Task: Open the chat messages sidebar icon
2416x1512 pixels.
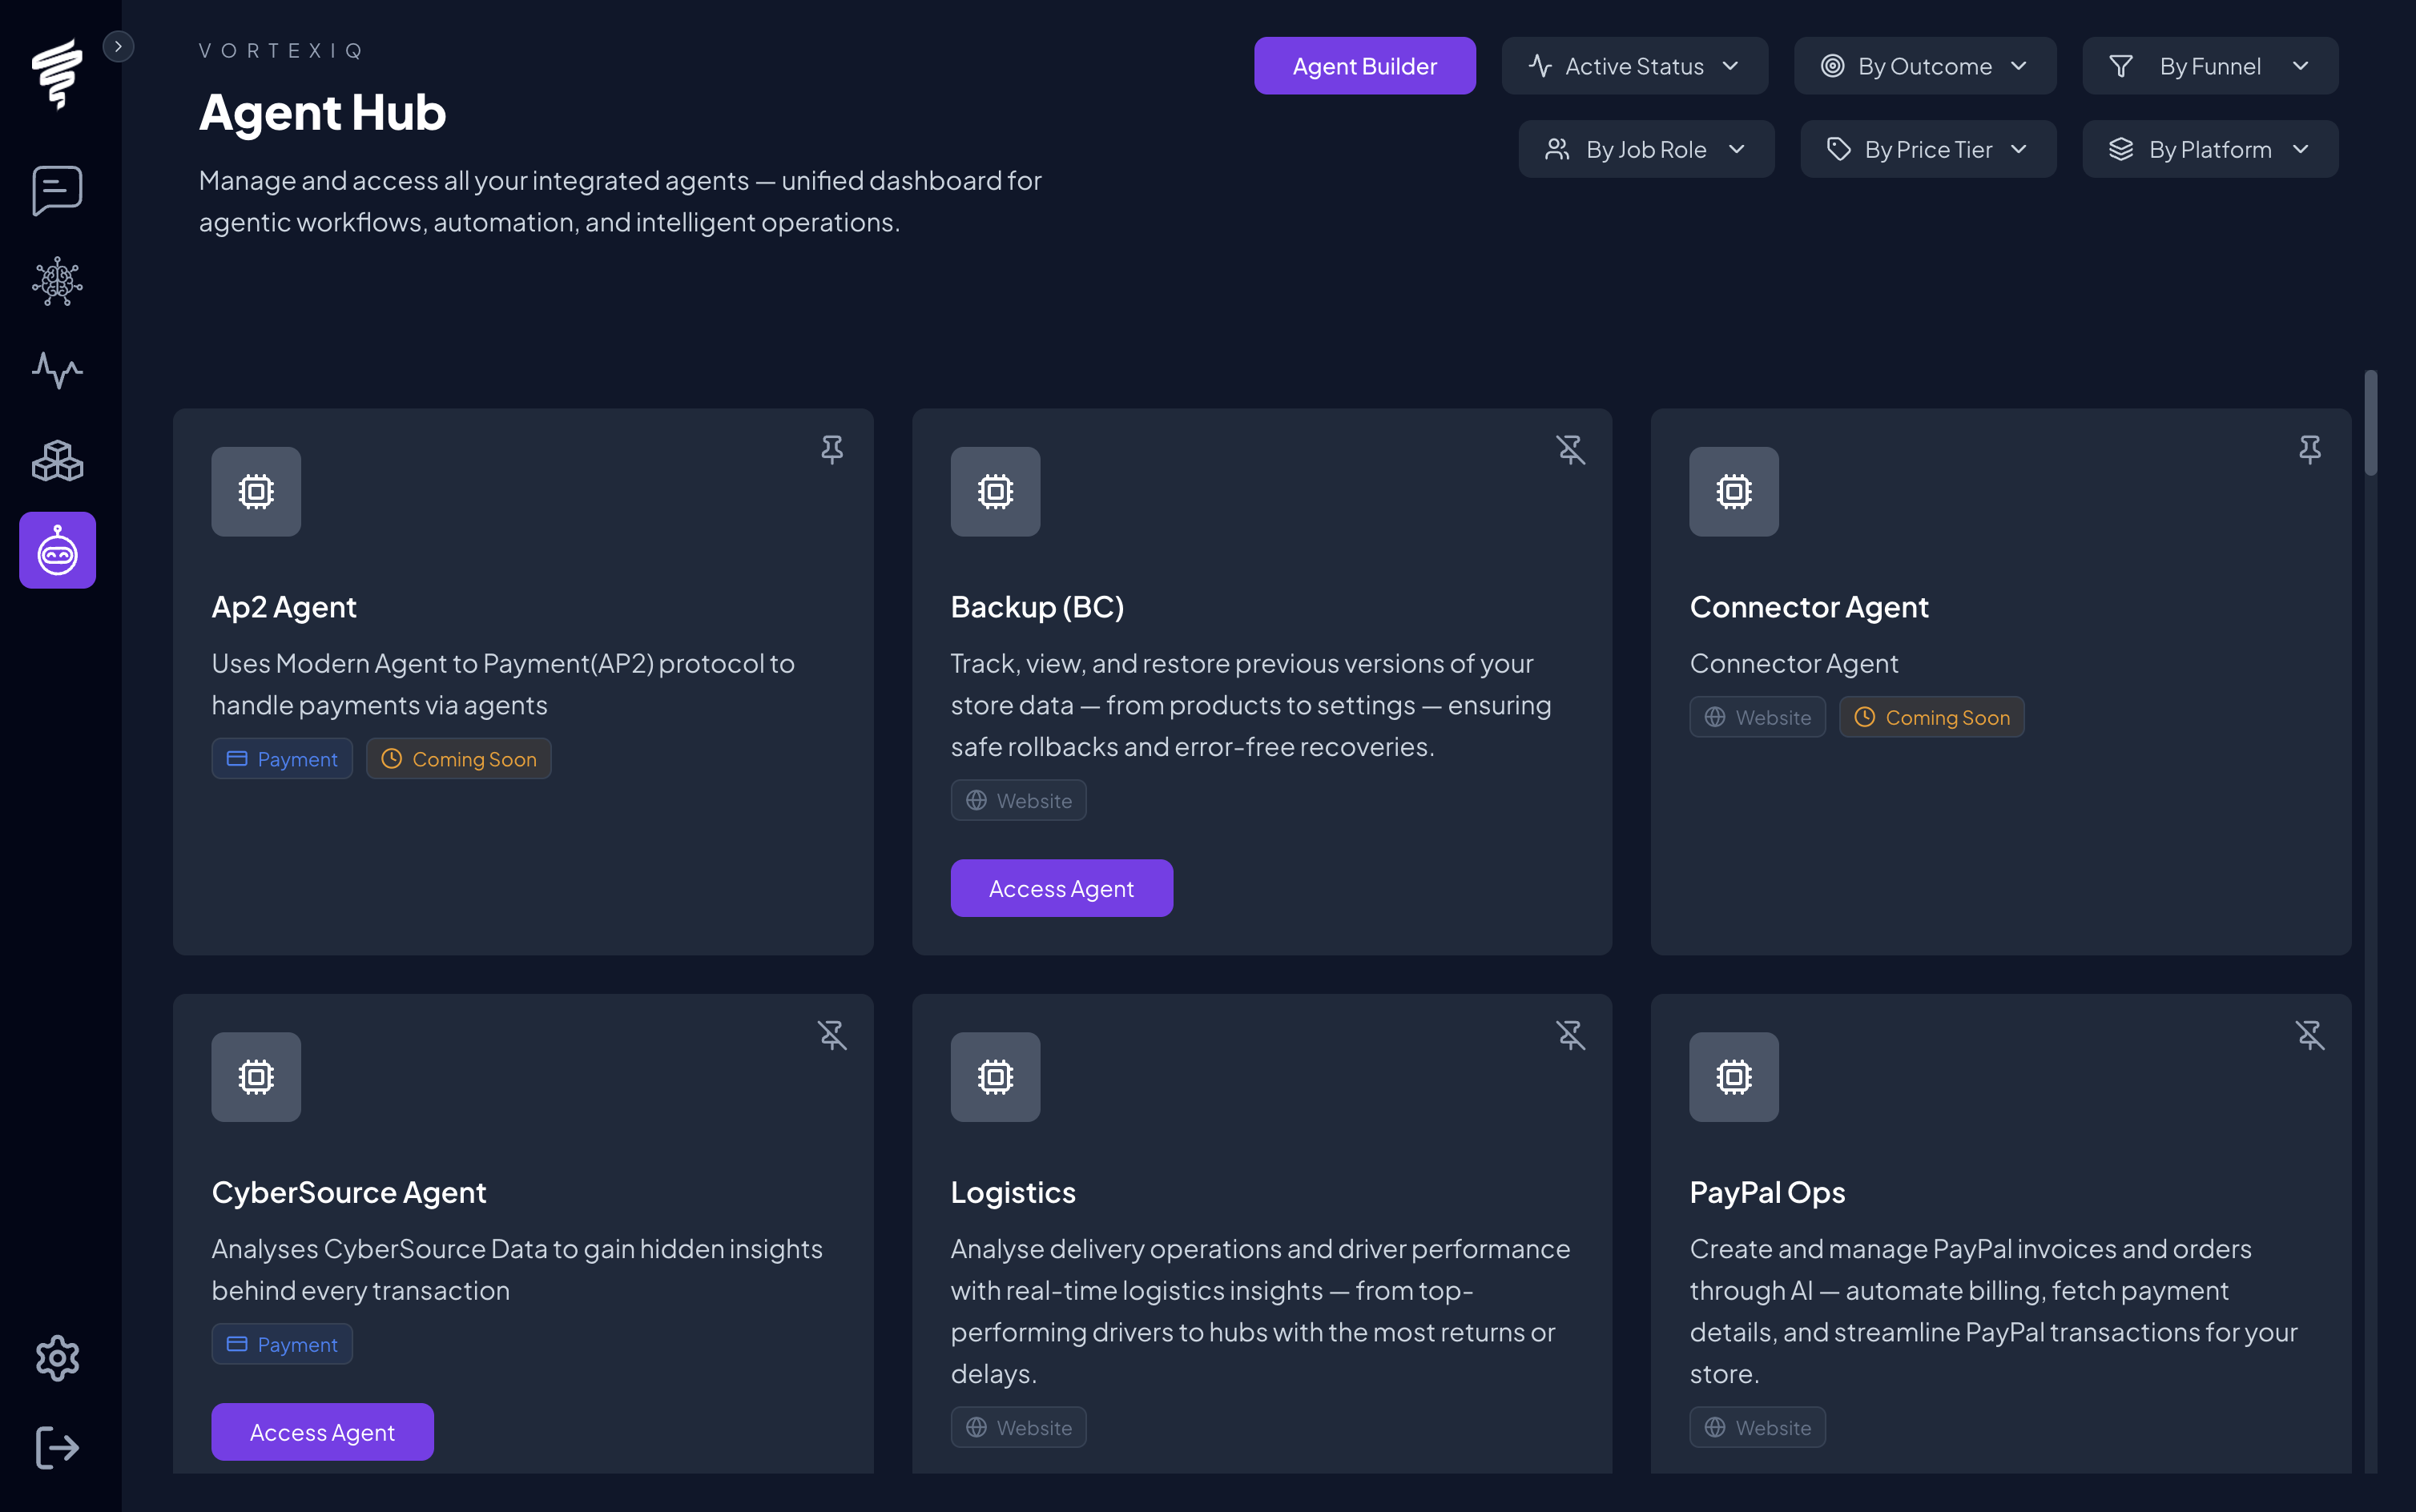Action: (57, 190)
